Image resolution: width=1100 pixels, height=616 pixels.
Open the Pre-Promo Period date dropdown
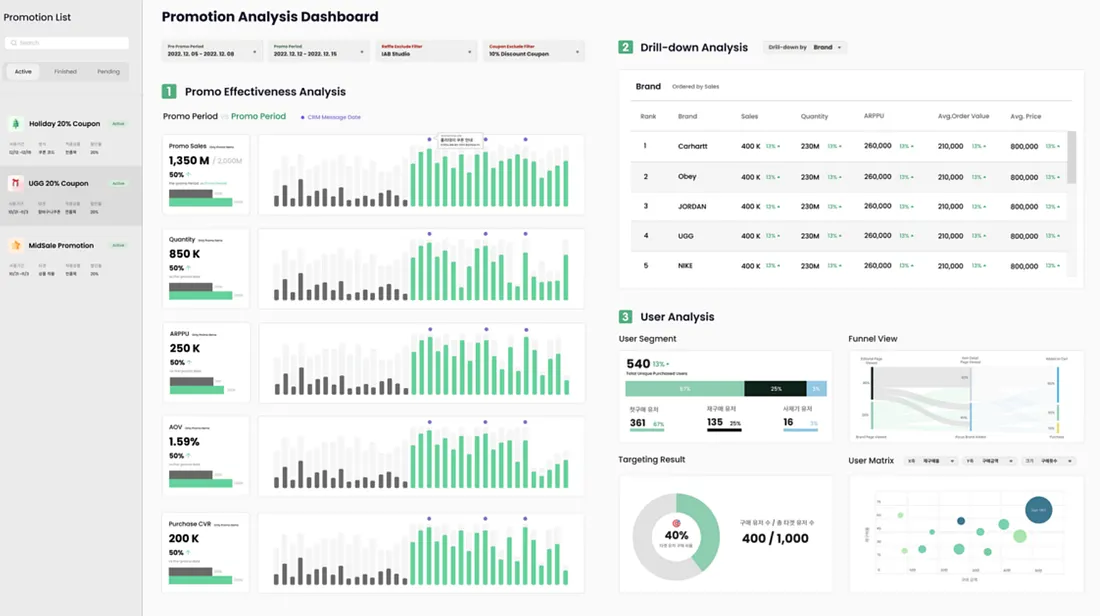[212, 51]
